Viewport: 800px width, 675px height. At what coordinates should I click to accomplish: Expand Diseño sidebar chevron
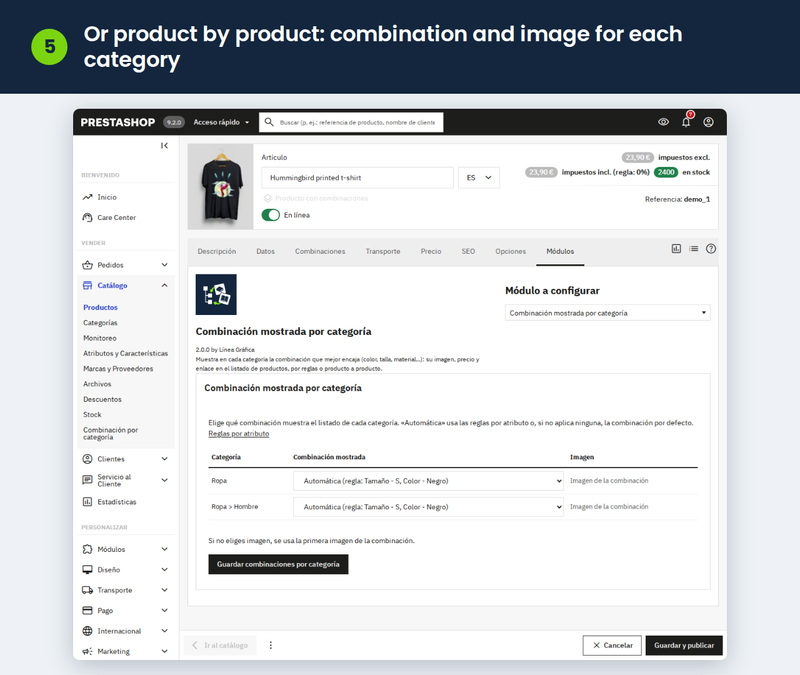coord(164,569)
